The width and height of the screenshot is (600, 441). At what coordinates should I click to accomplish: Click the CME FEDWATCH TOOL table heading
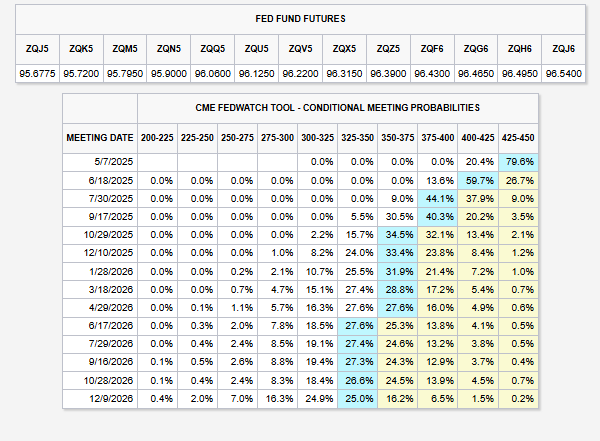(338, 108)
